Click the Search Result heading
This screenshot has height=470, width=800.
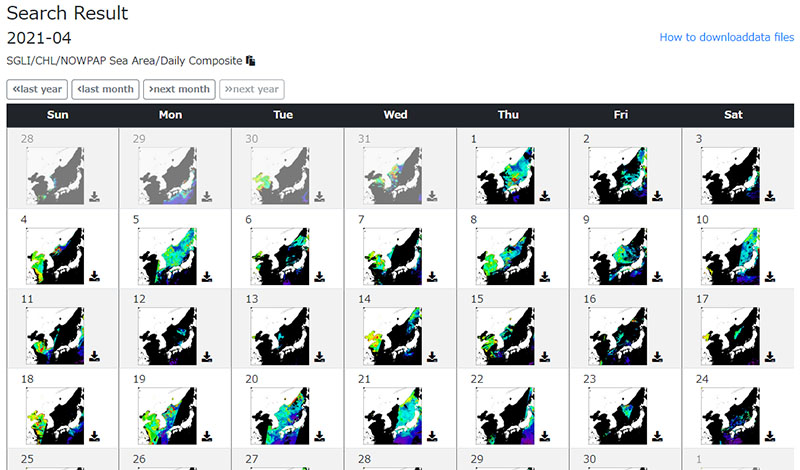click(67, 13)
